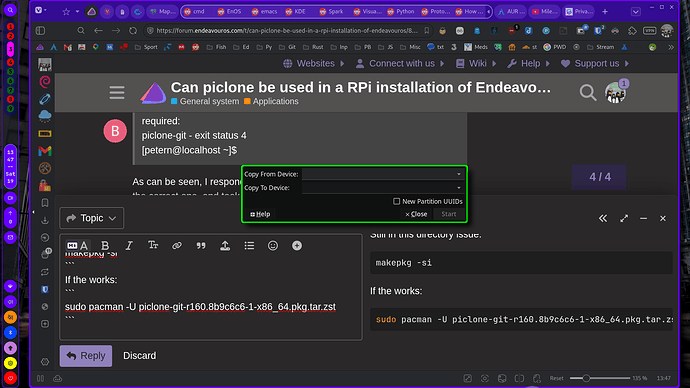Apply italic formatting in the reply editor
Viewport: 690px width, 388px height.
click(128, 245)
